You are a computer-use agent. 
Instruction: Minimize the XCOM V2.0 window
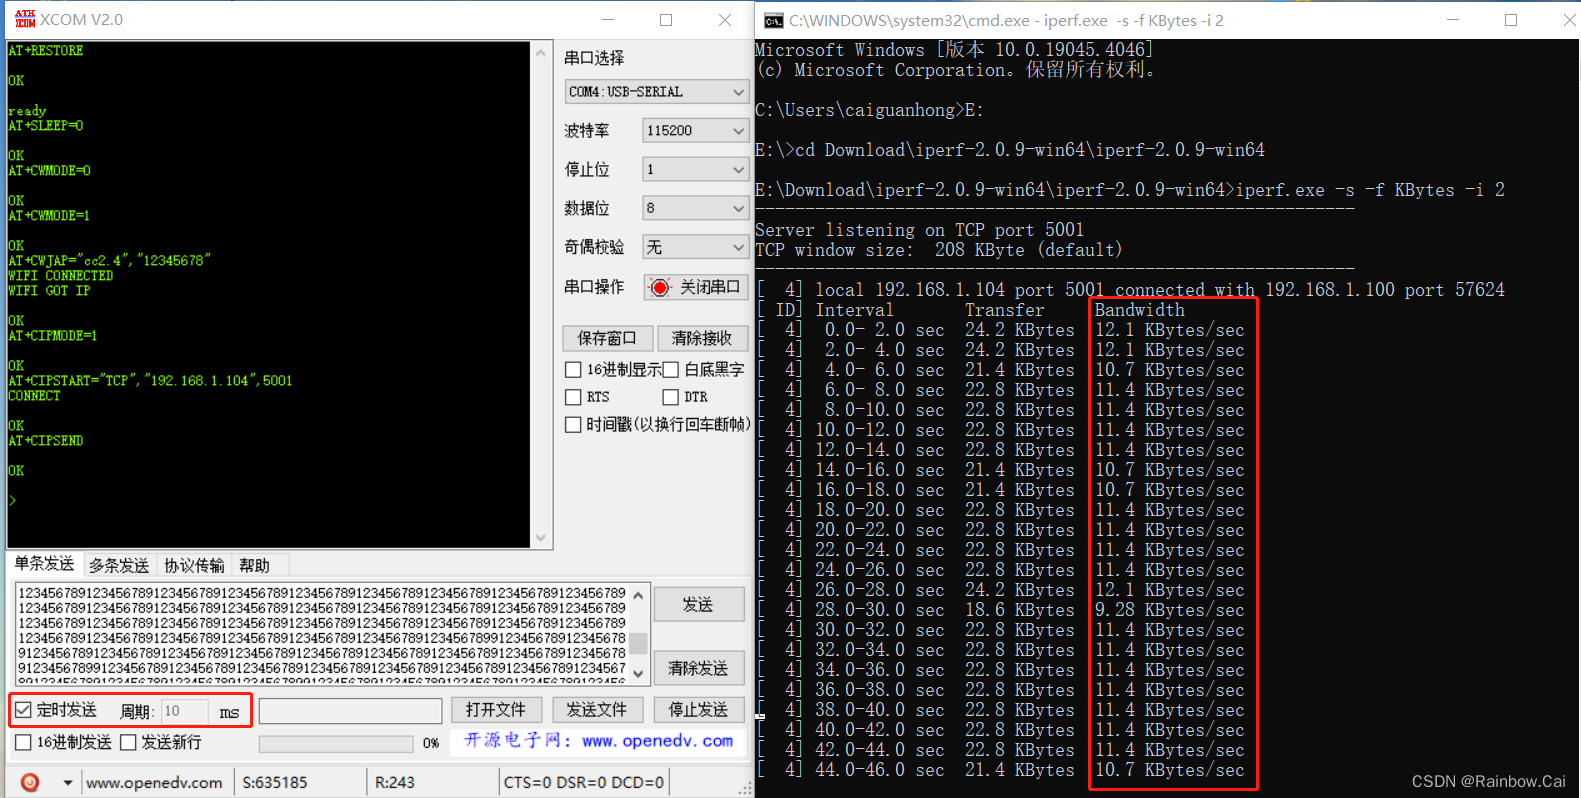point(608,20)
